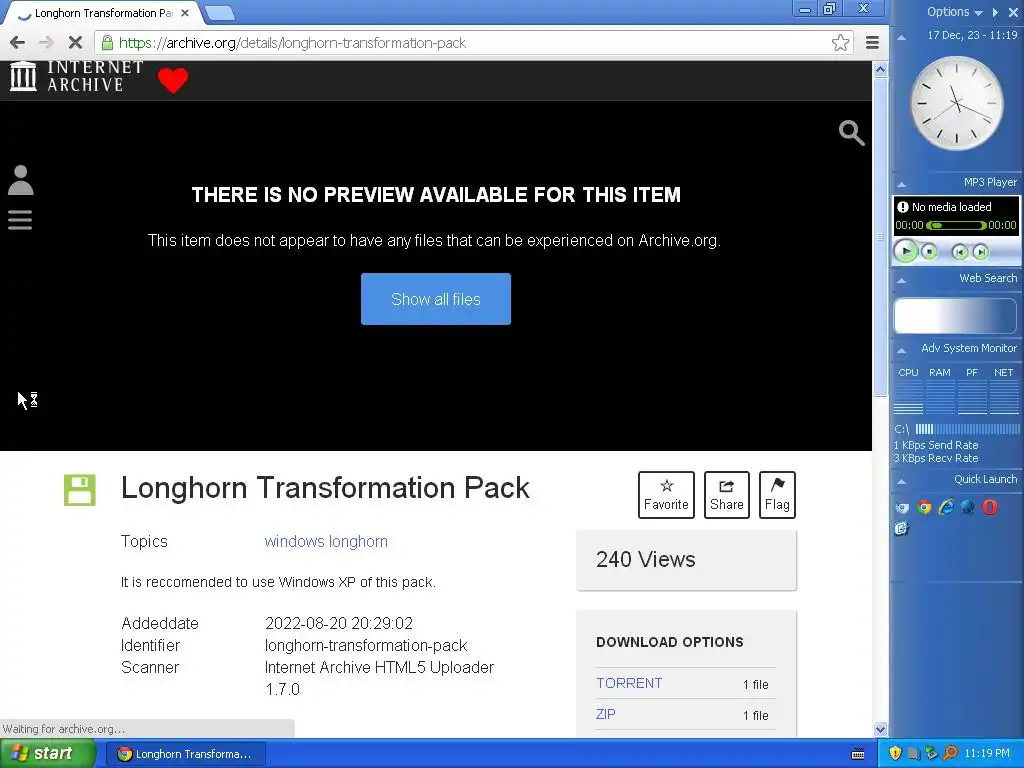The height and width of the screenshot is (768, 1024).
Task: Click the RAM usage meter
Action: point(940,398)
